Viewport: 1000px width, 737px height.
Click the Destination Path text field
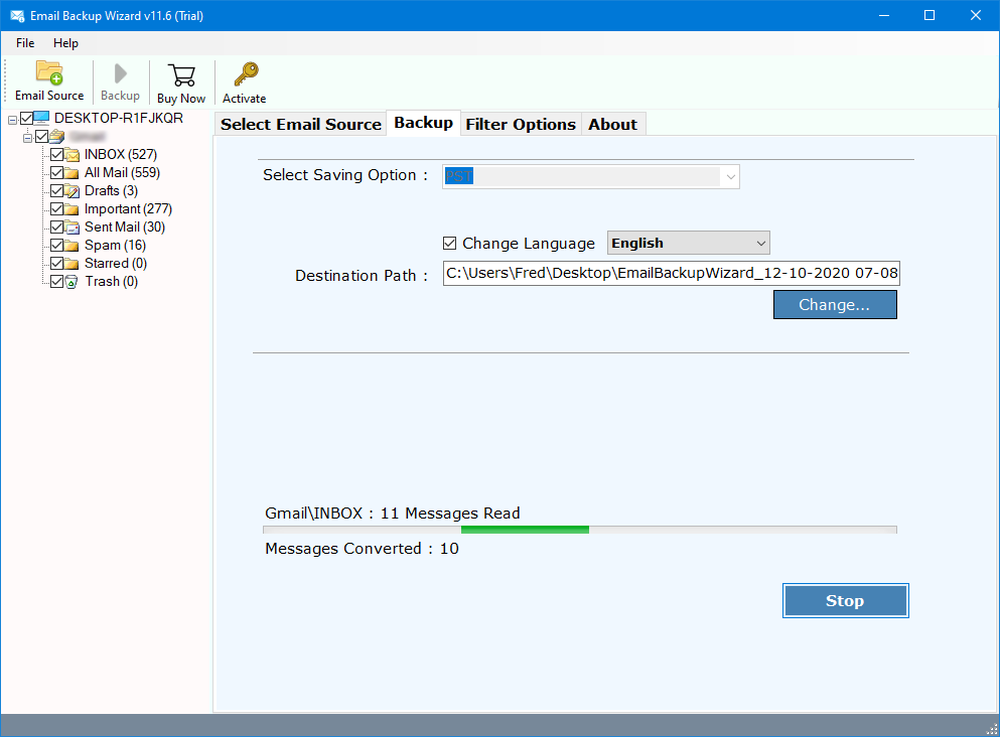pyautogui.click(x=670, y=273)
